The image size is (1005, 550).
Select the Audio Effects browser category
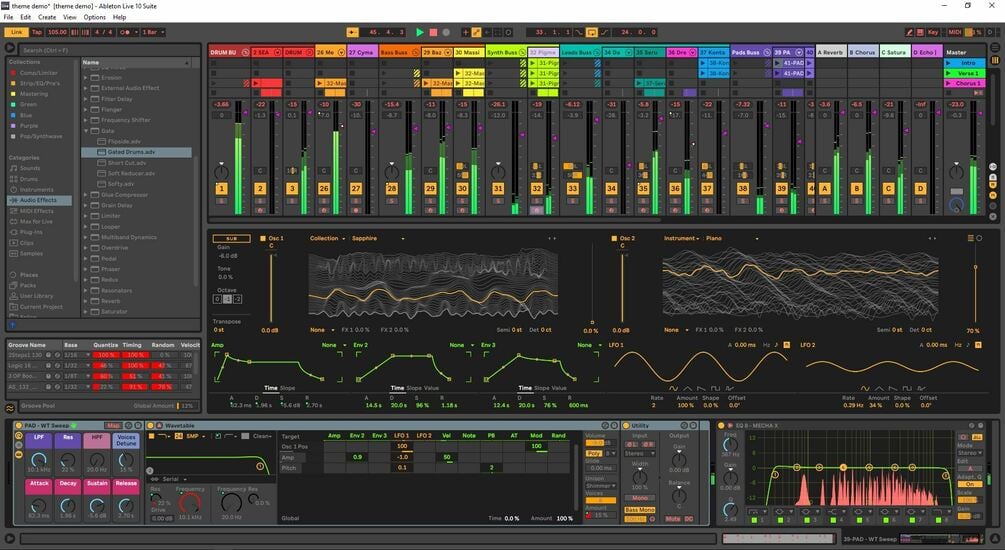38,200
